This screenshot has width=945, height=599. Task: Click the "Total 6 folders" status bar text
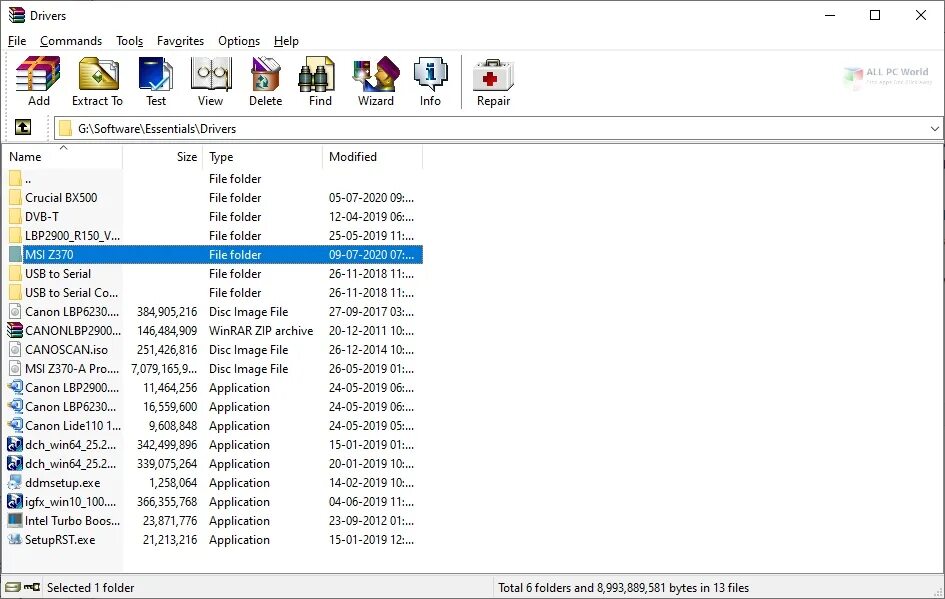pyautogui.click(x=623, y=588)
